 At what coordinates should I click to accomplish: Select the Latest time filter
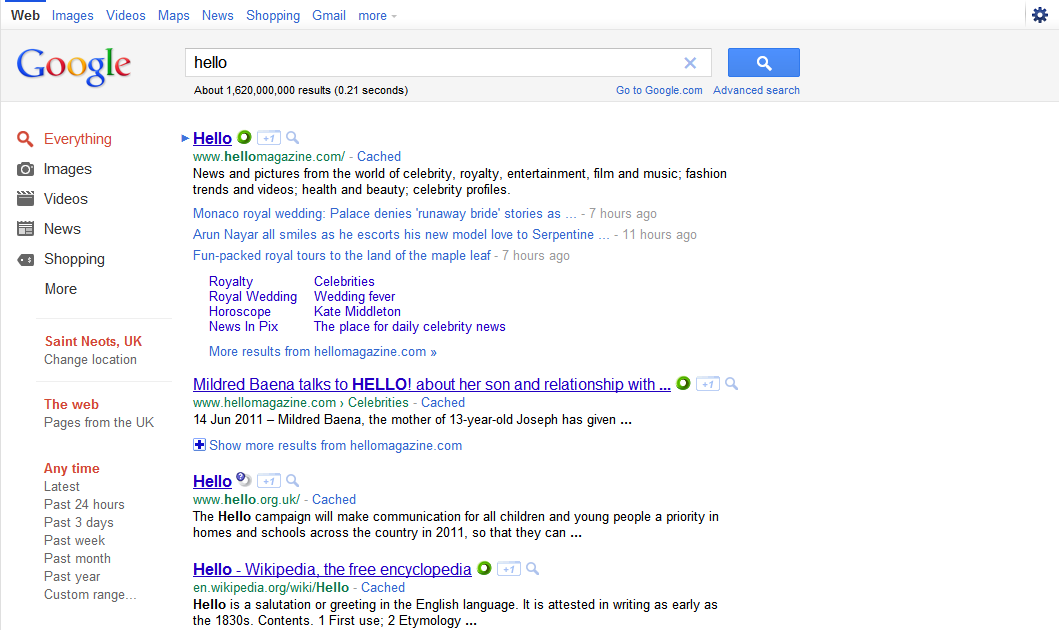click(x=62, y=486)
